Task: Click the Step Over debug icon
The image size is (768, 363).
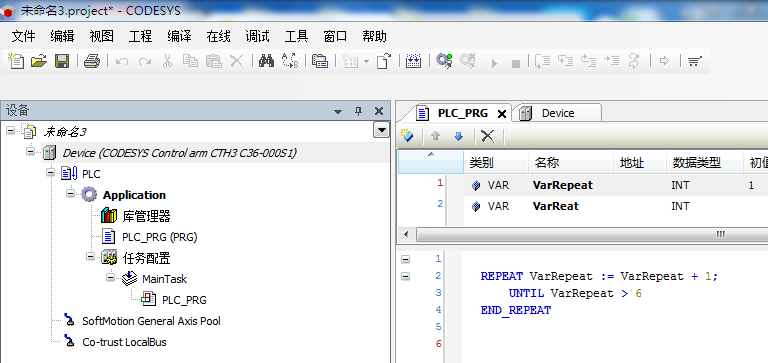Action: click(x=543, y=61)
